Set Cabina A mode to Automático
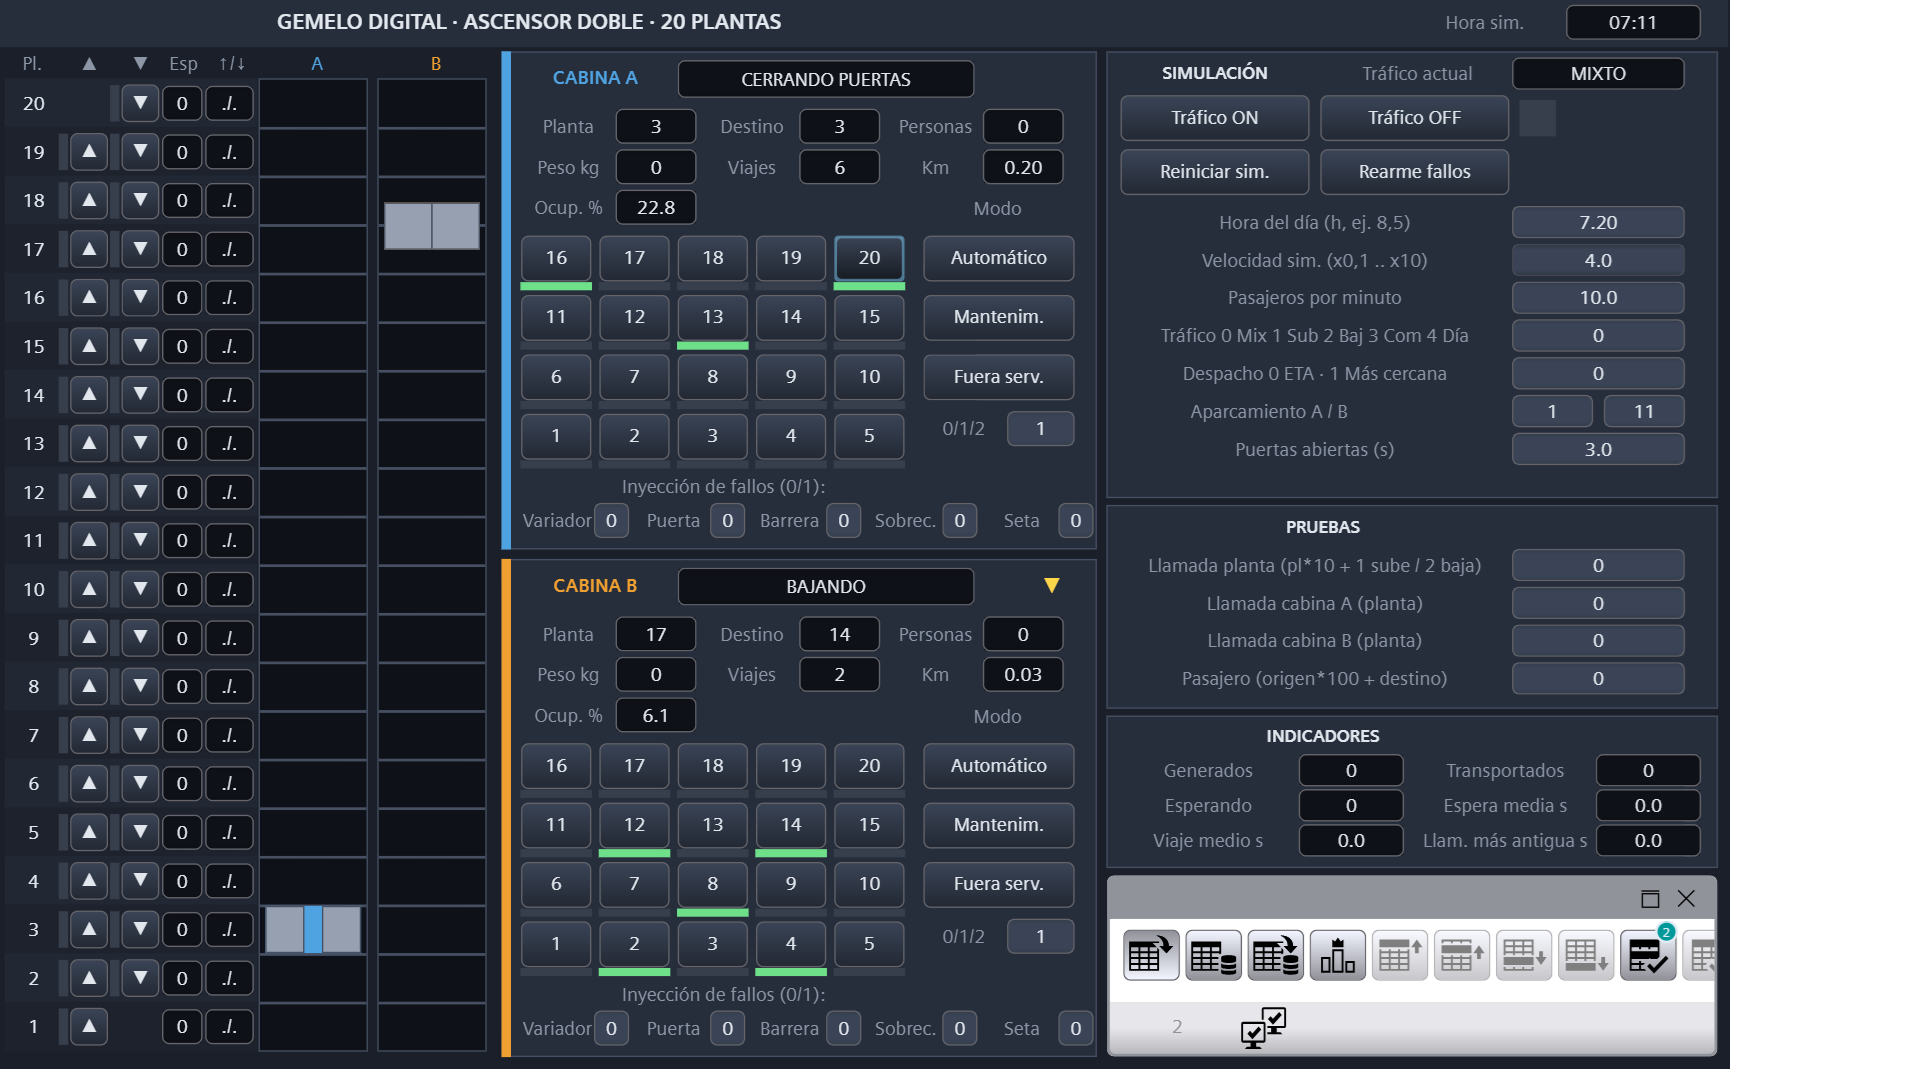Screen dimensions: 1919x1079 point(998,258)
